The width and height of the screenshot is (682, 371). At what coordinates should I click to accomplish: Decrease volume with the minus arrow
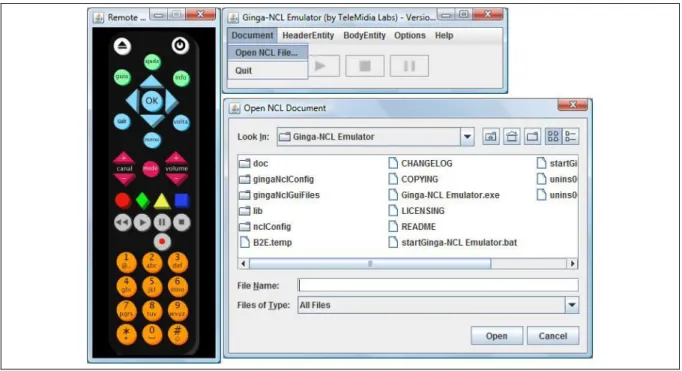(177, 179)
